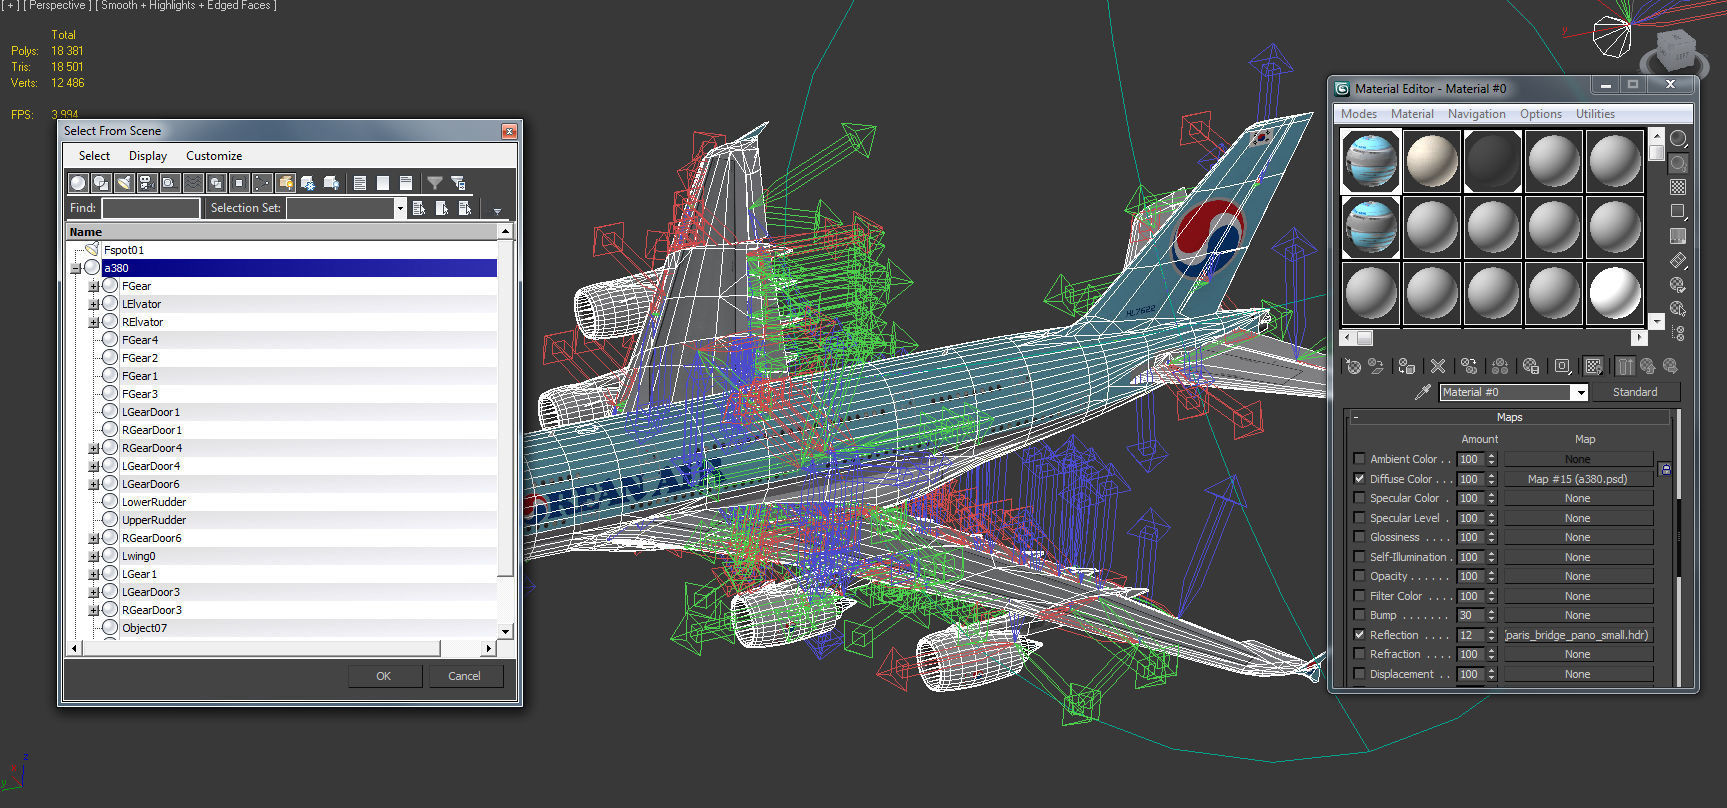Viewport: 1727px width, 808px height.
Task: Click Get Material icon in Material Editor
Action: 1353,366
